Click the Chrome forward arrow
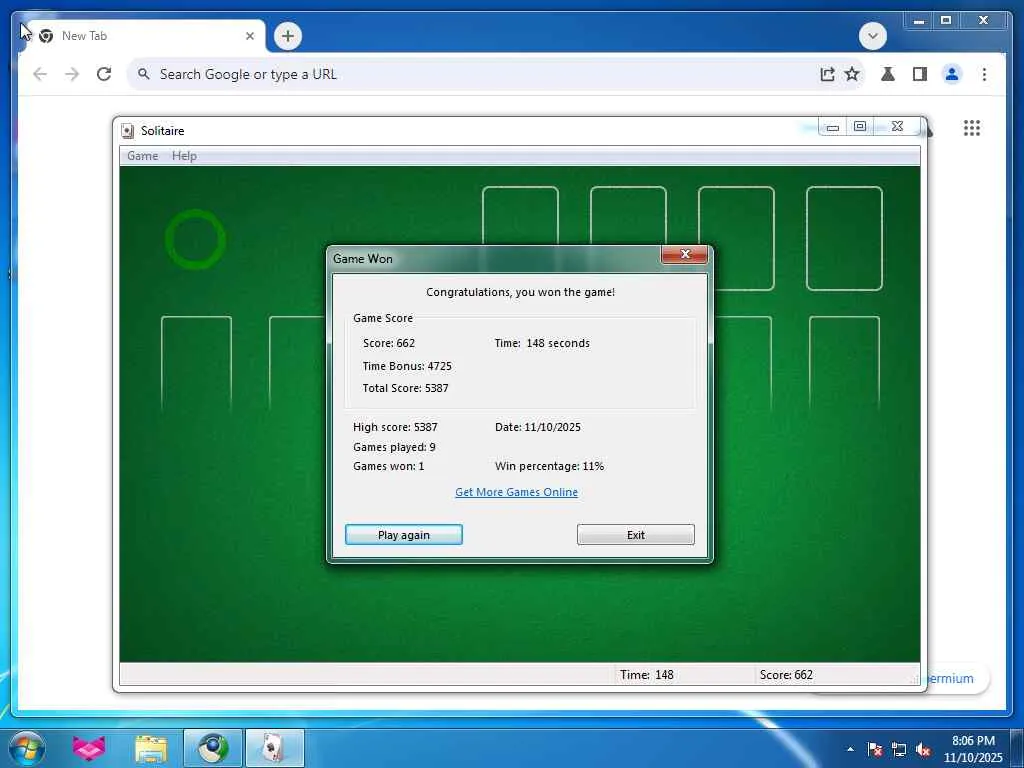Viewport: 1024px width, 768px height. pos(72,74)
